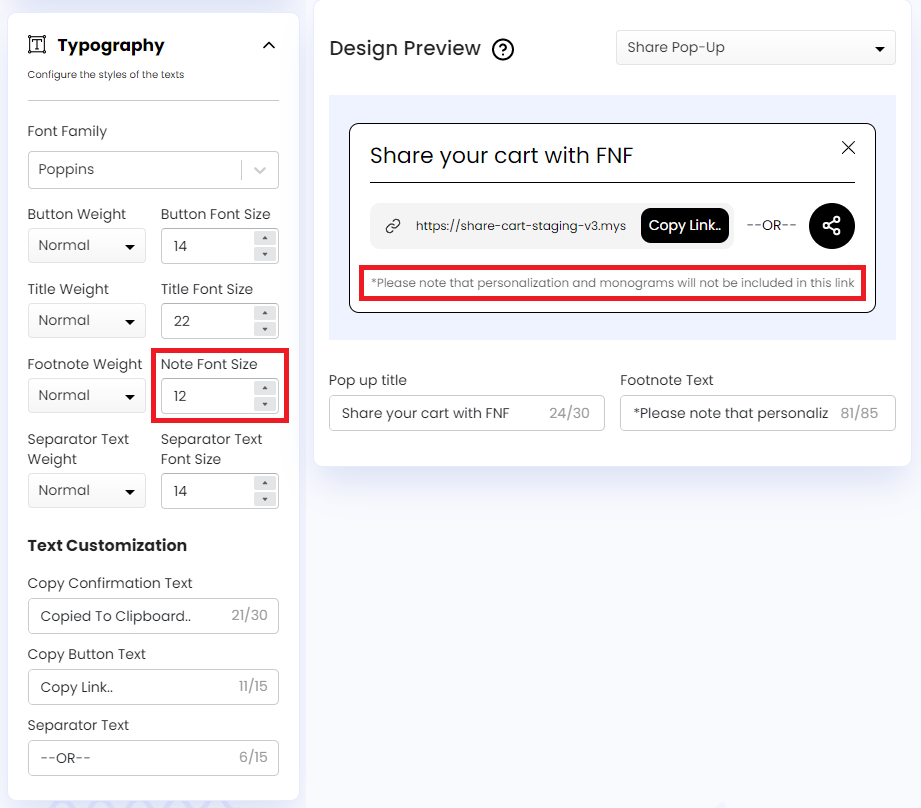This screenshot has height=808, width=921.
Task: Decrease the Title Font Size value
Action: [x=265, y=329]
